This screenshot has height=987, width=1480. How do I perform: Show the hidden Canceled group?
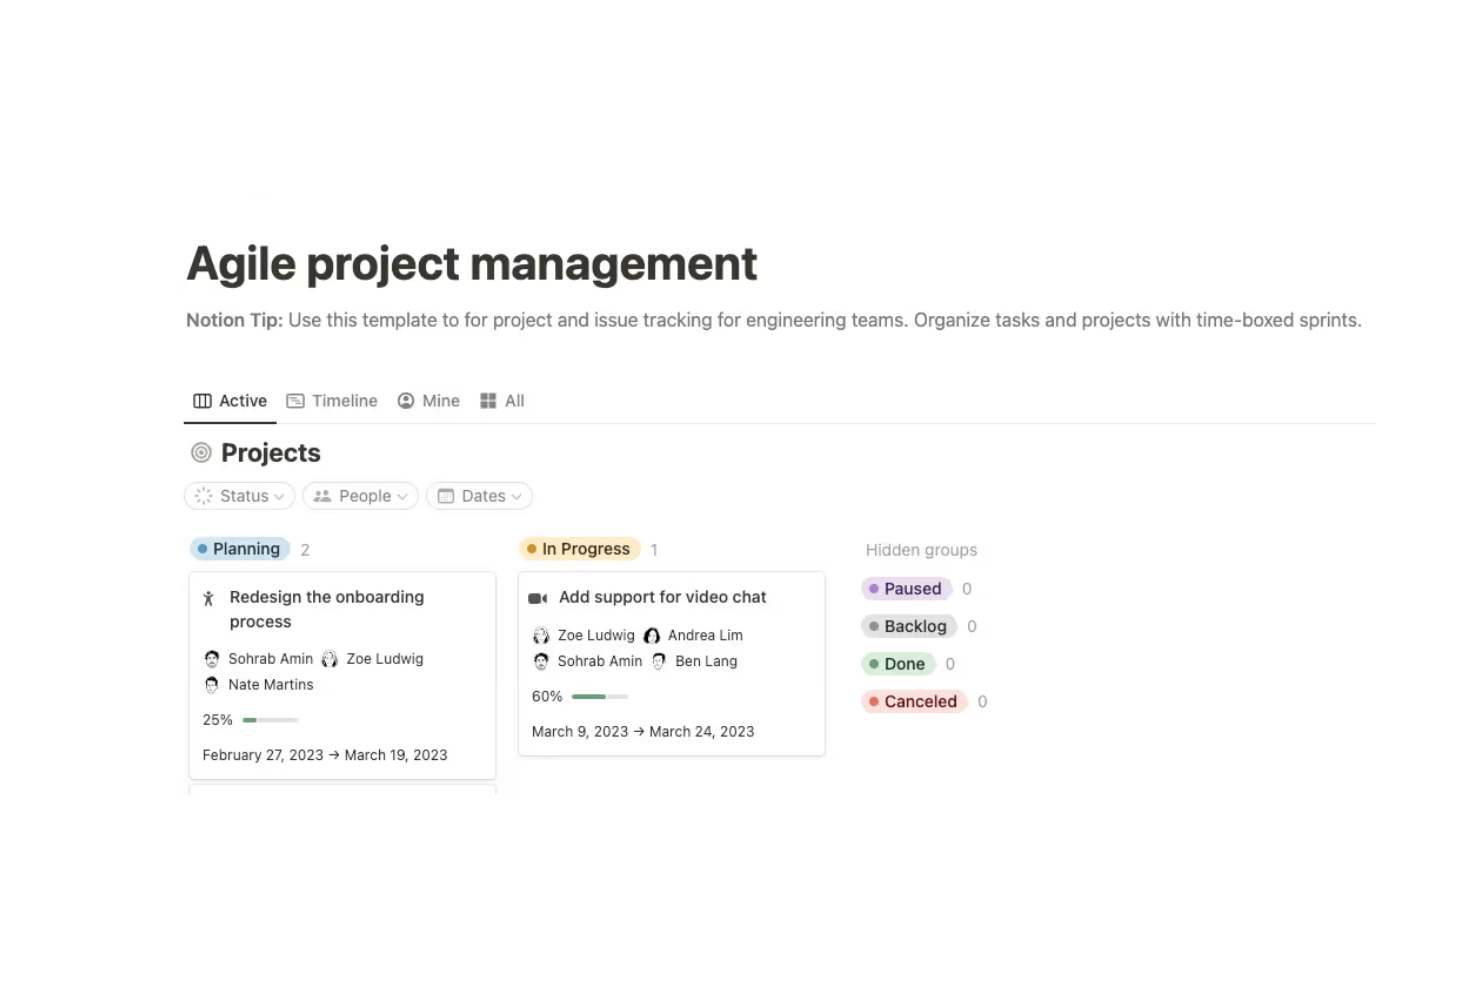(x=913, y=701)
